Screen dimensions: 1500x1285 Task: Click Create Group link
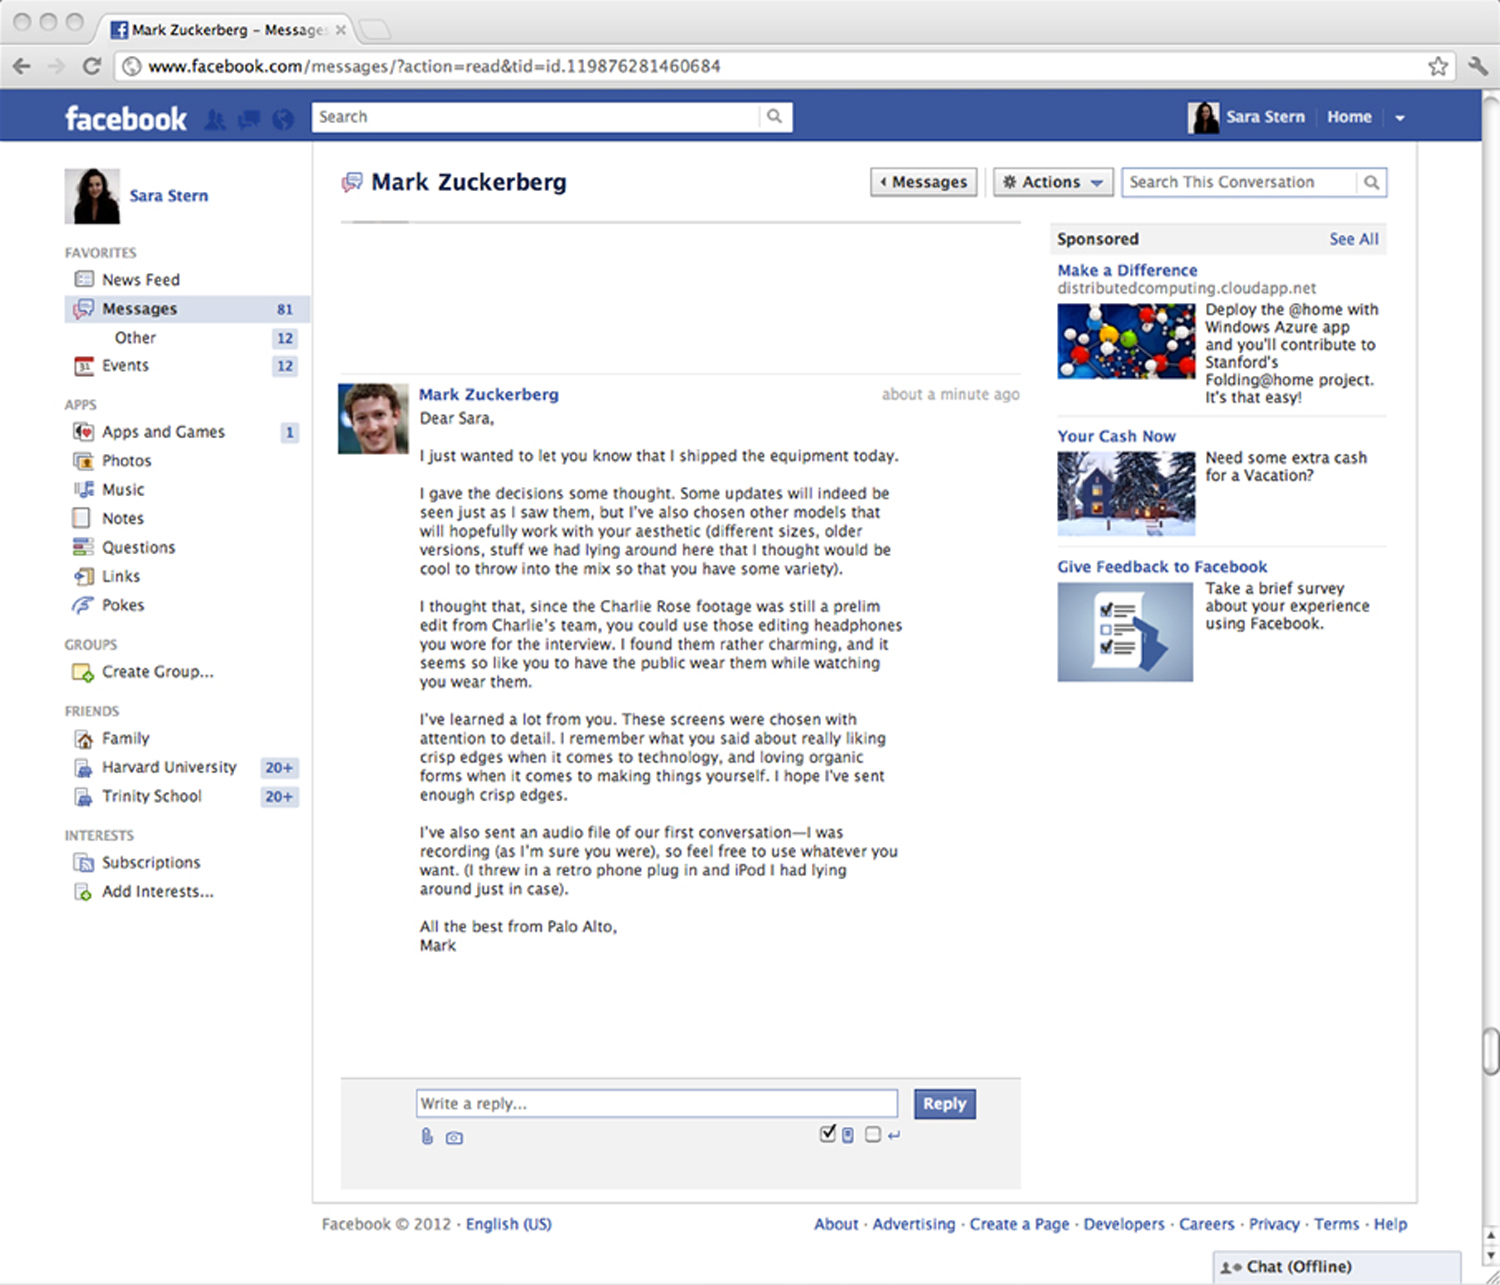pos(157,672)
